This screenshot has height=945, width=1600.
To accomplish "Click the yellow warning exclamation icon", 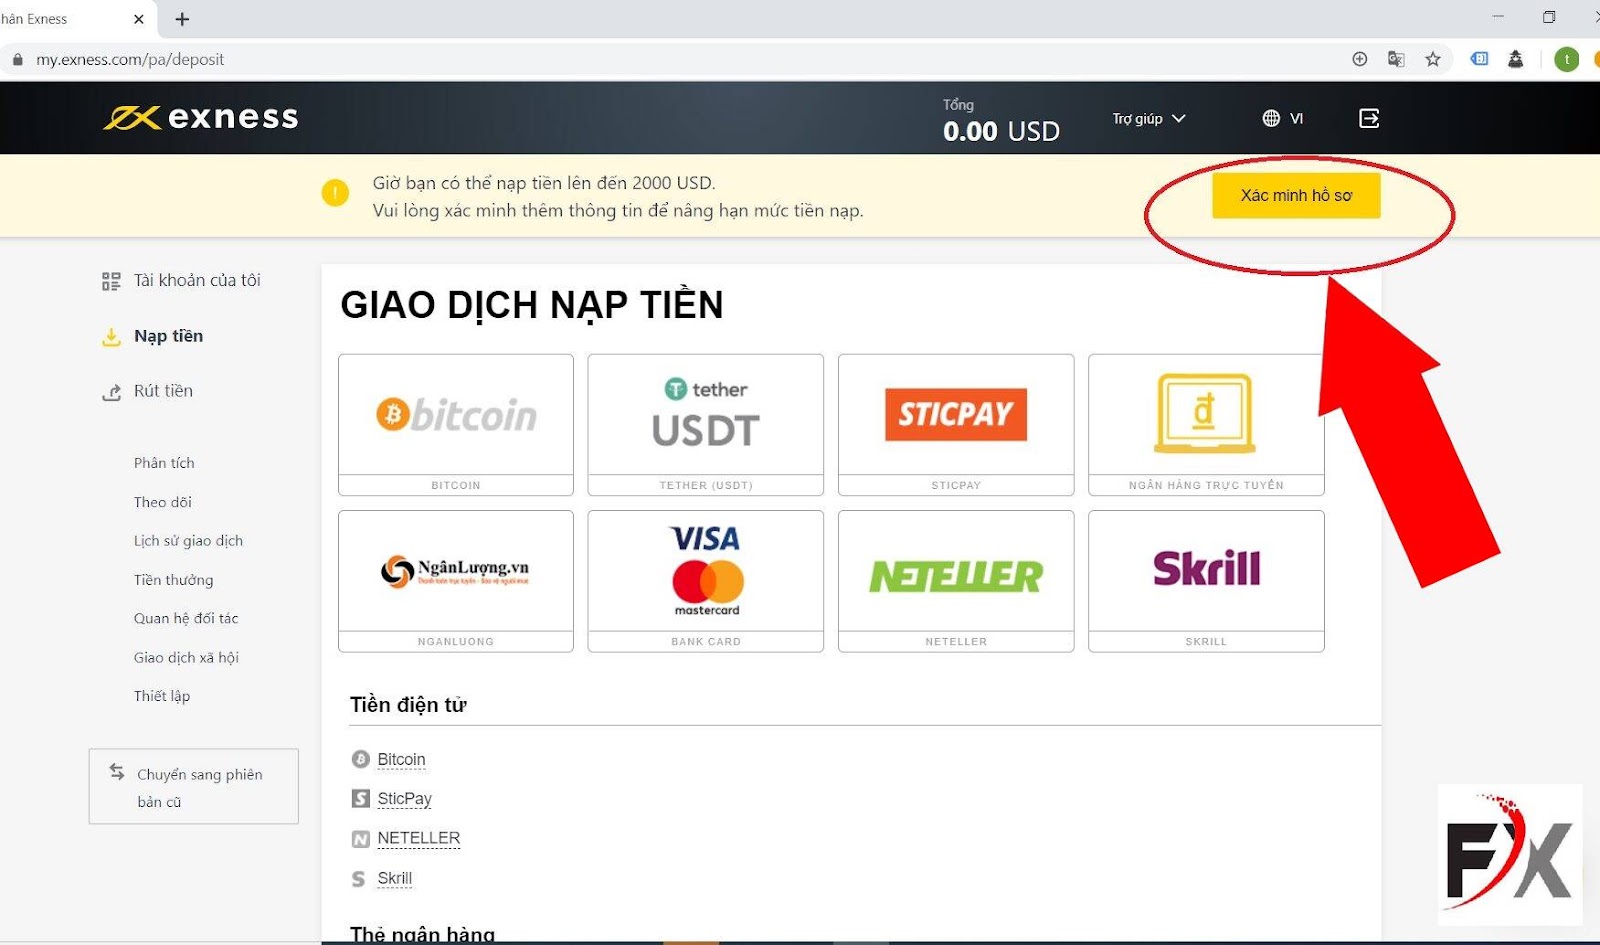I will [x=335, y=193].
